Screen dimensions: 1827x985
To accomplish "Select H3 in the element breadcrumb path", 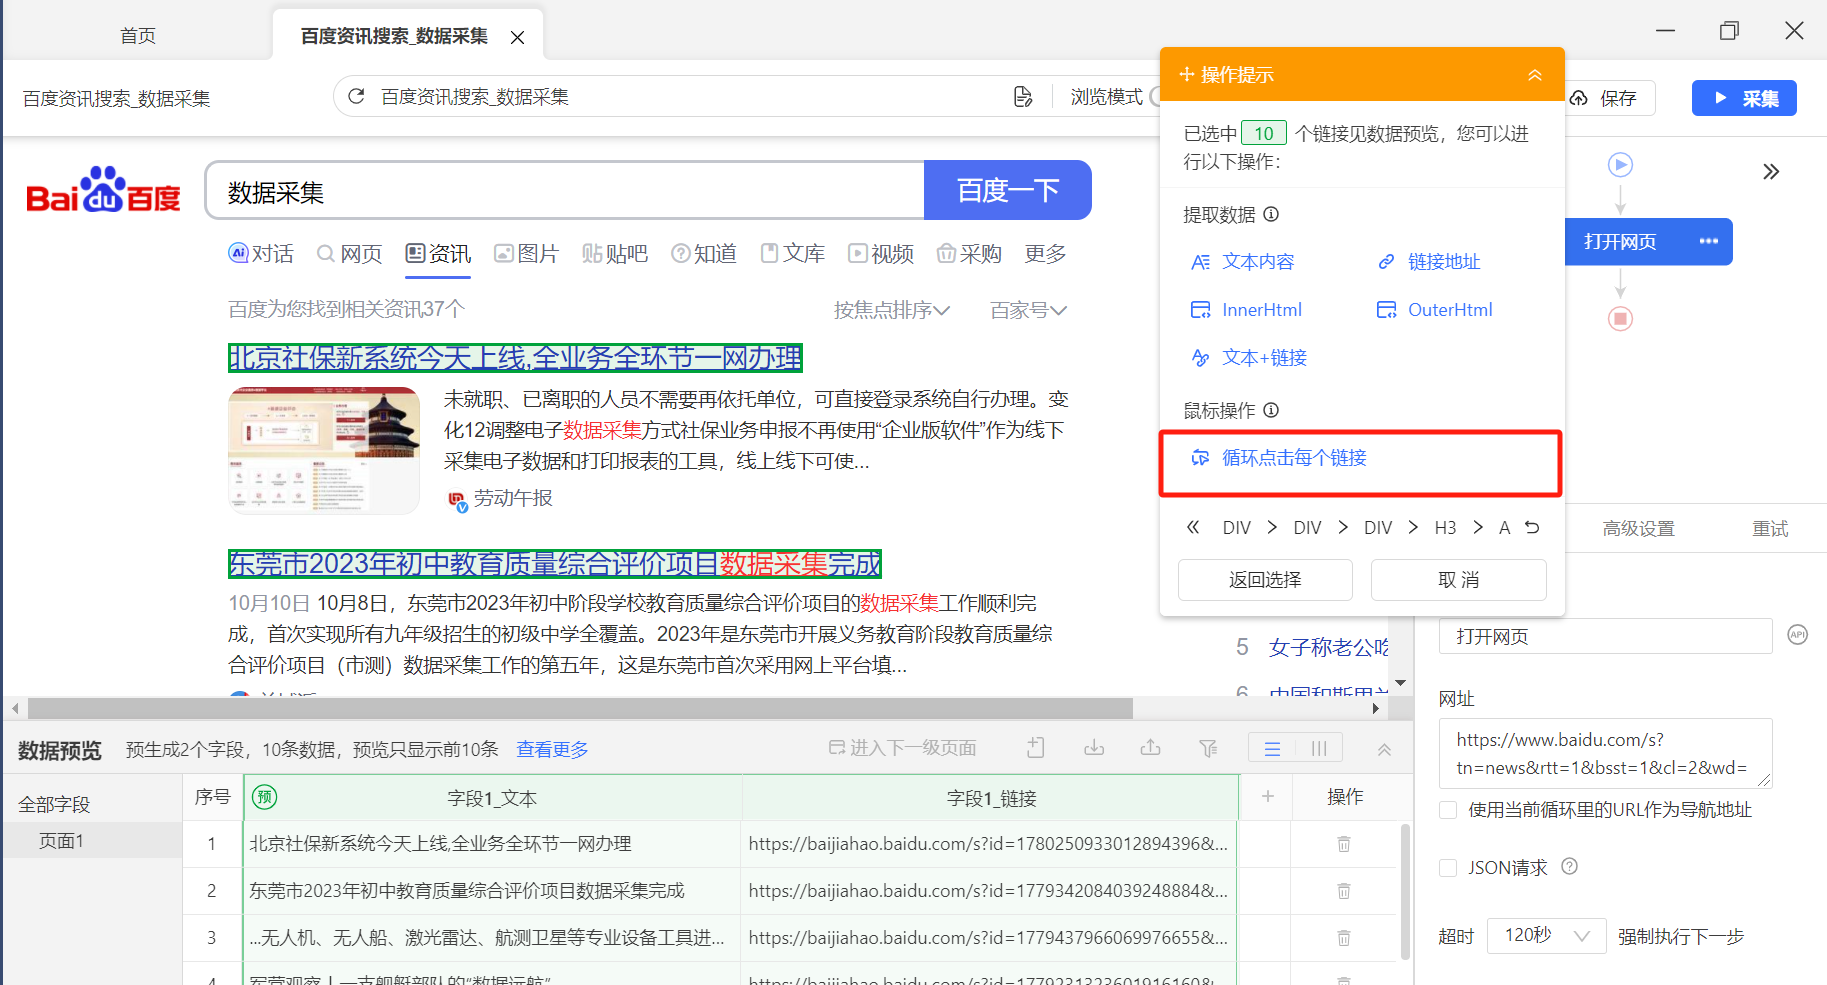I will pyautogui.click(x=1445, y=528).
